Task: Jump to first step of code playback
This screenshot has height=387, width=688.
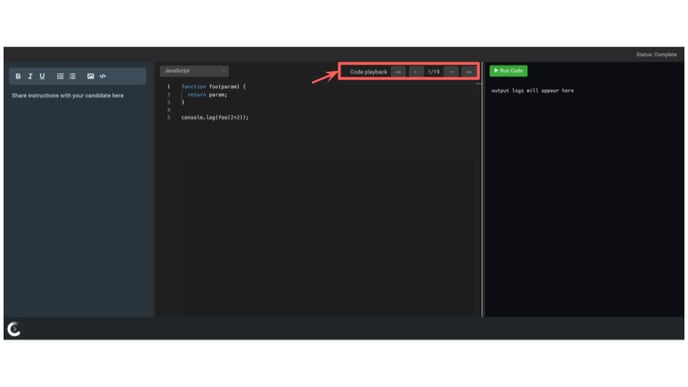Action: pyautogui.click(x=398, y=72)
